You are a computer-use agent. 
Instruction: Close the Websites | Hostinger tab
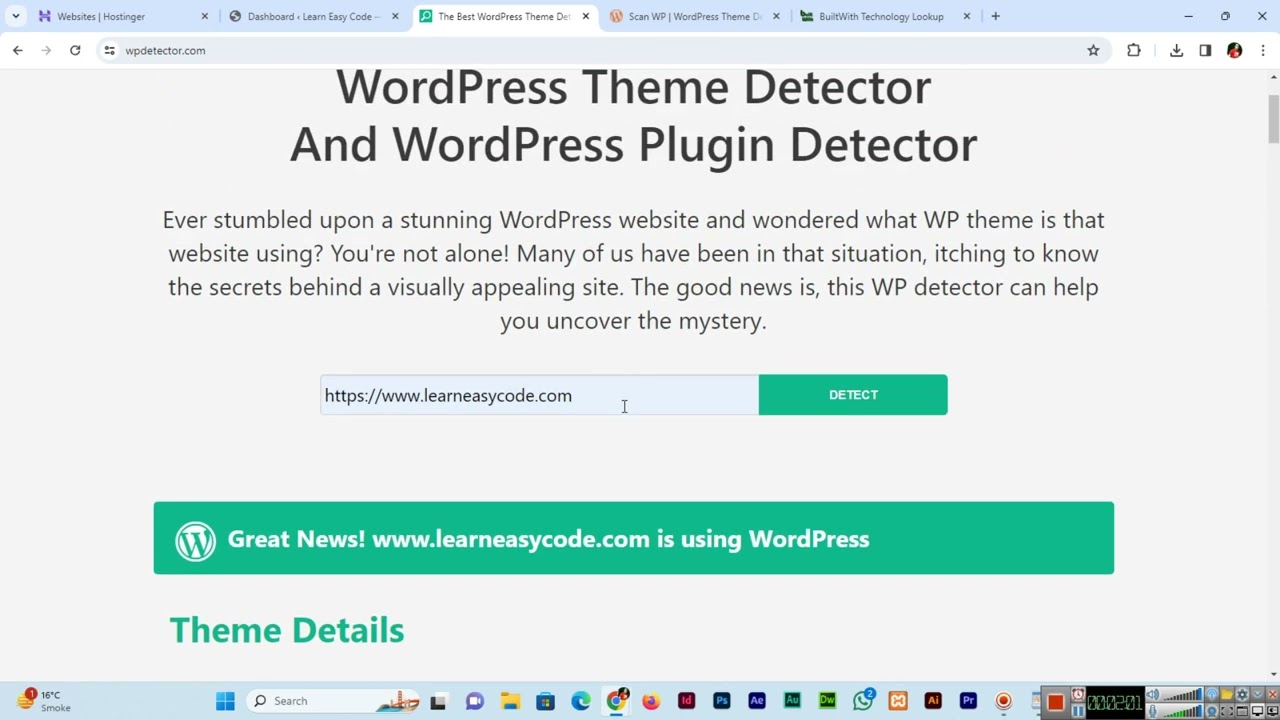click(205, 16)
